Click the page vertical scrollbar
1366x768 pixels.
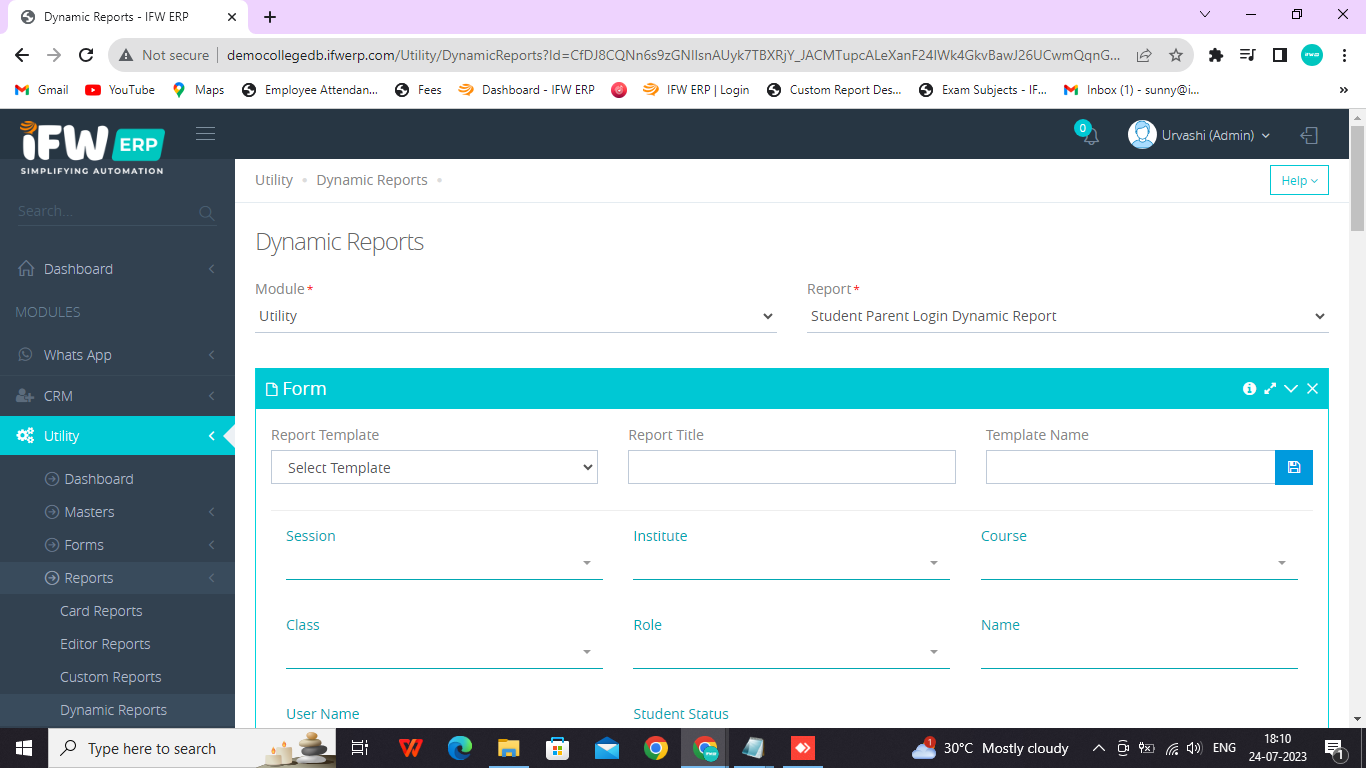1357,180
